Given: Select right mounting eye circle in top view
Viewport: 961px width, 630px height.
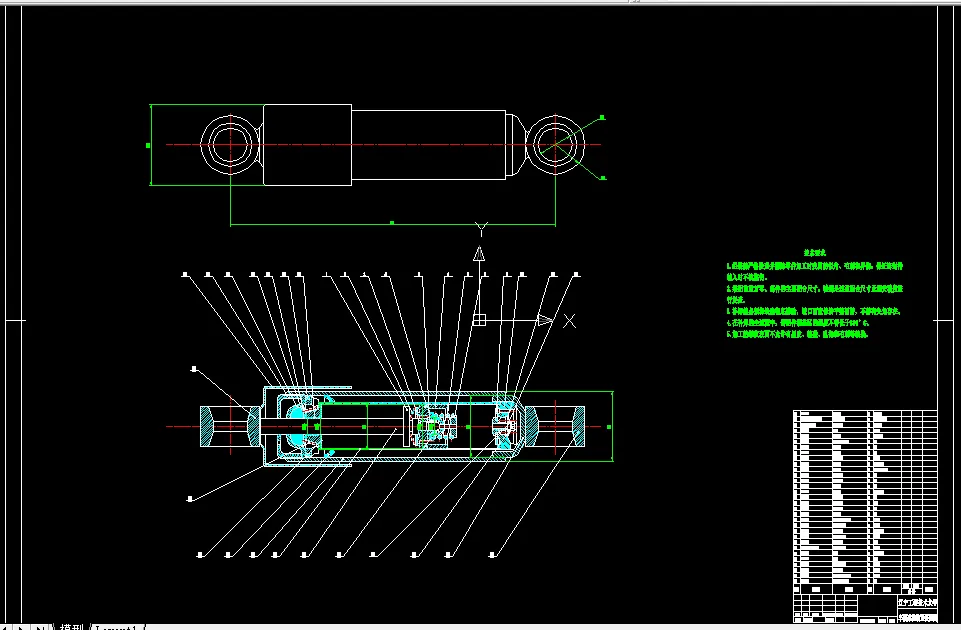Looking at the screenshot, I should (555, 145).
